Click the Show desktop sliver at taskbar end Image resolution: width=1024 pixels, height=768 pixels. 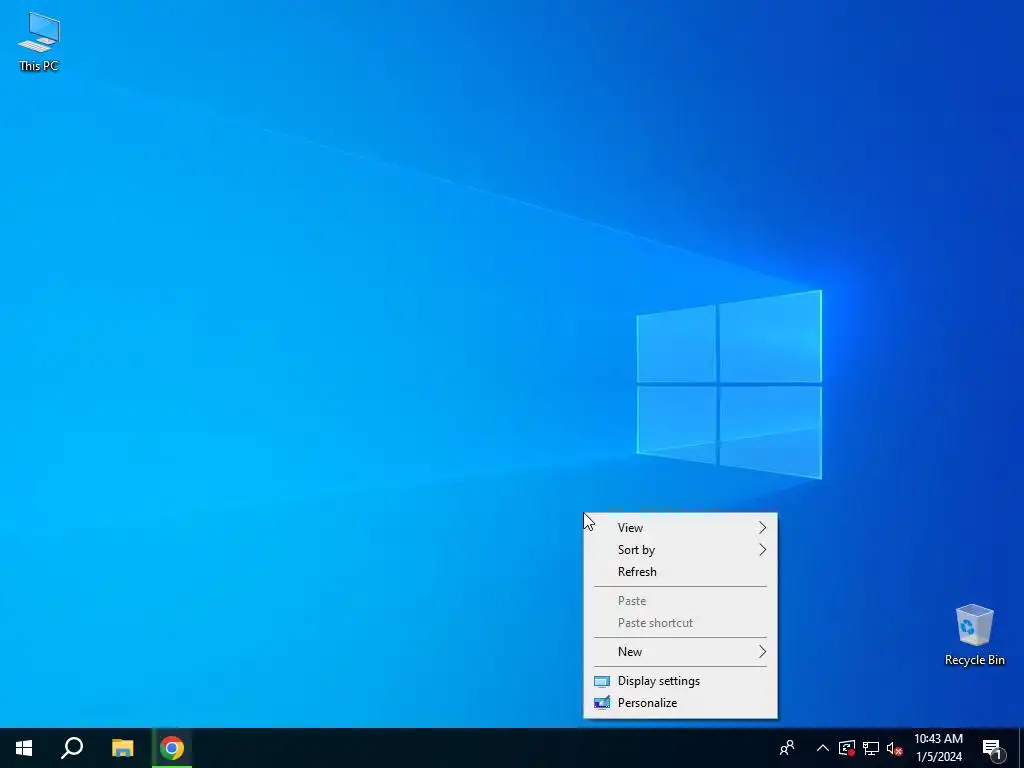click(x=1021, y=748)
